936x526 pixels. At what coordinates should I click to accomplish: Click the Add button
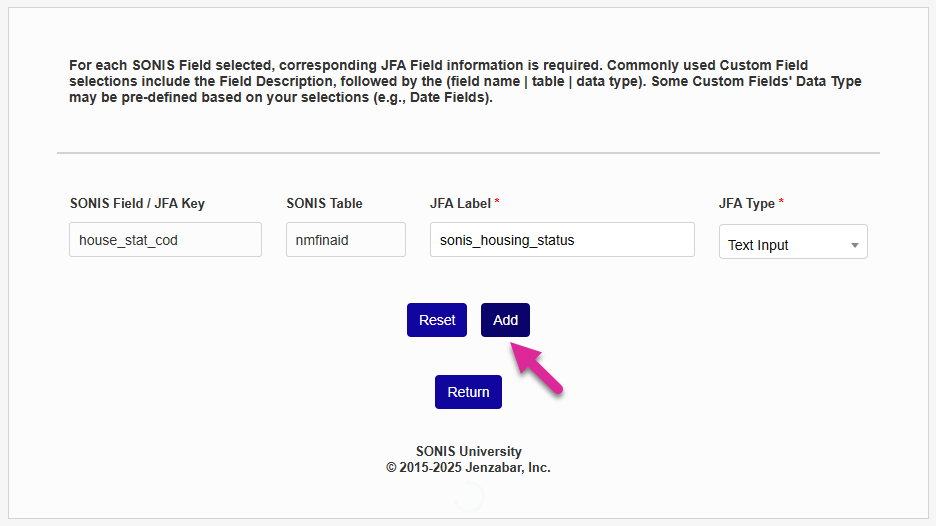pos(505,320)
